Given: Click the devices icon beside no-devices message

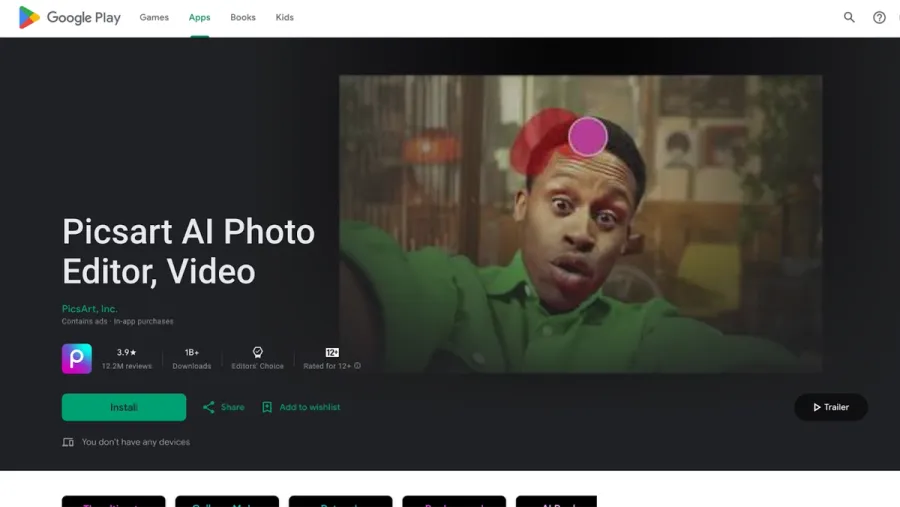Looking at the screenshot, I should tap(68, 442).
